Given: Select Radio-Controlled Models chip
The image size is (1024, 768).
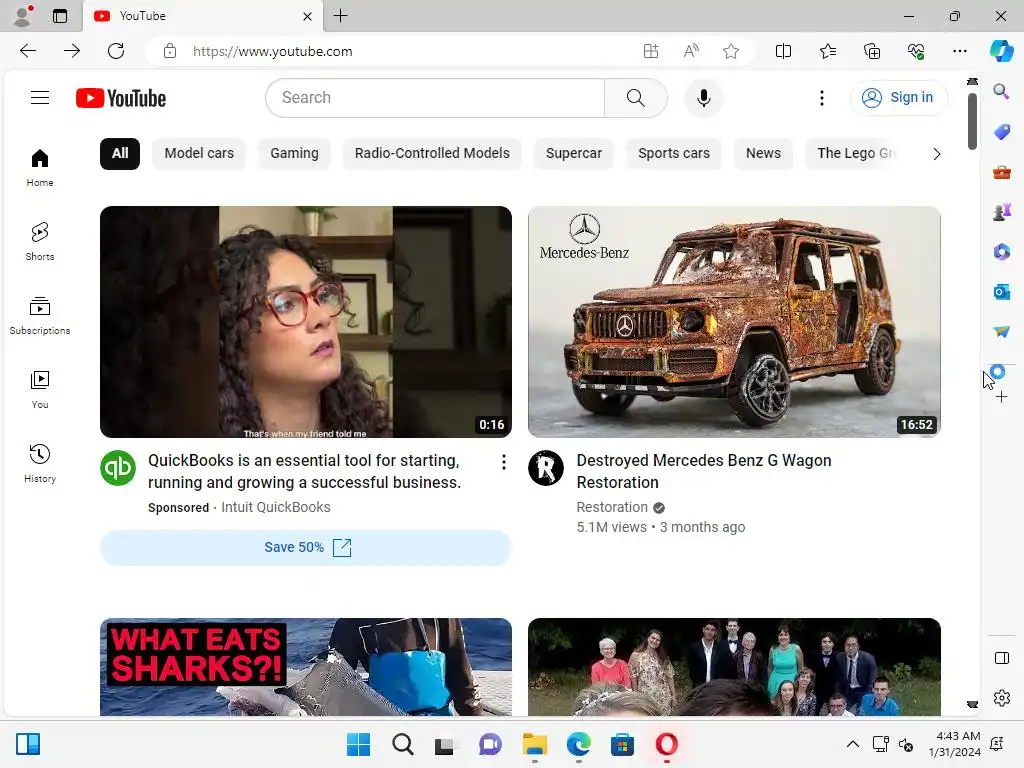Looking at the screenshot, I should coord(432,153).
